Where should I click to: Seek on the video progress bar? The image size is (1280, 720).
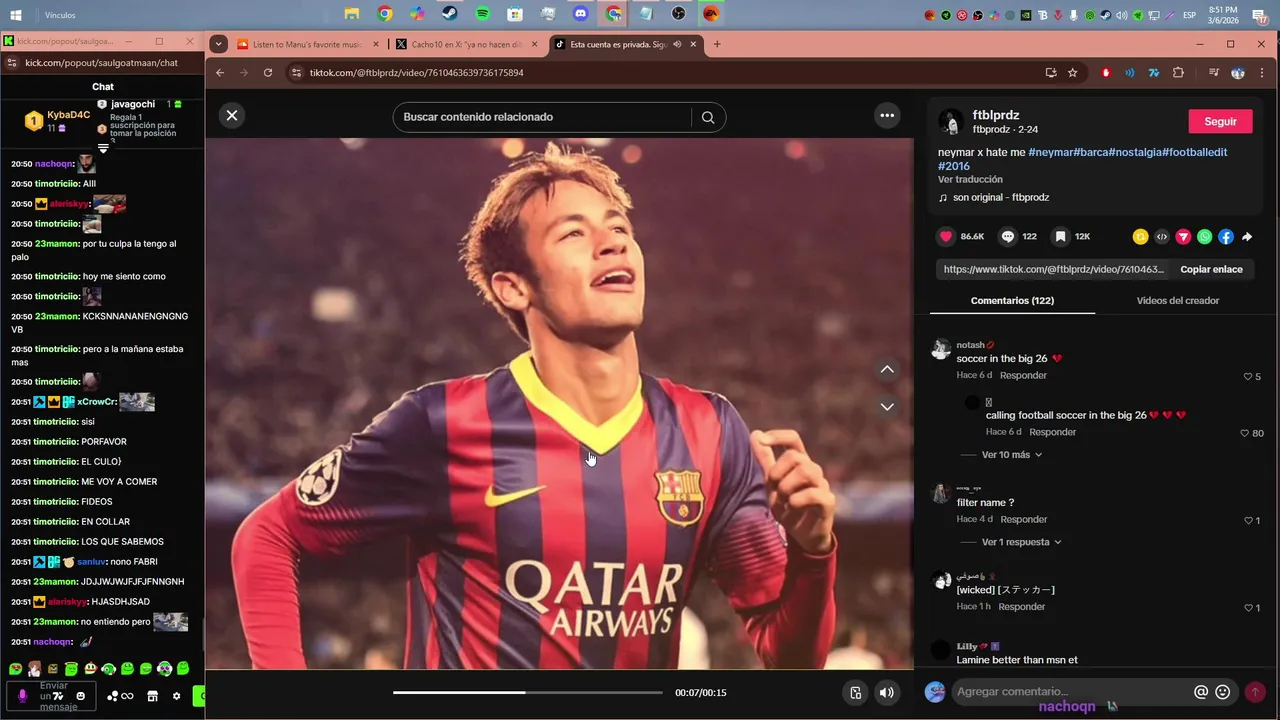pos(528,692)
